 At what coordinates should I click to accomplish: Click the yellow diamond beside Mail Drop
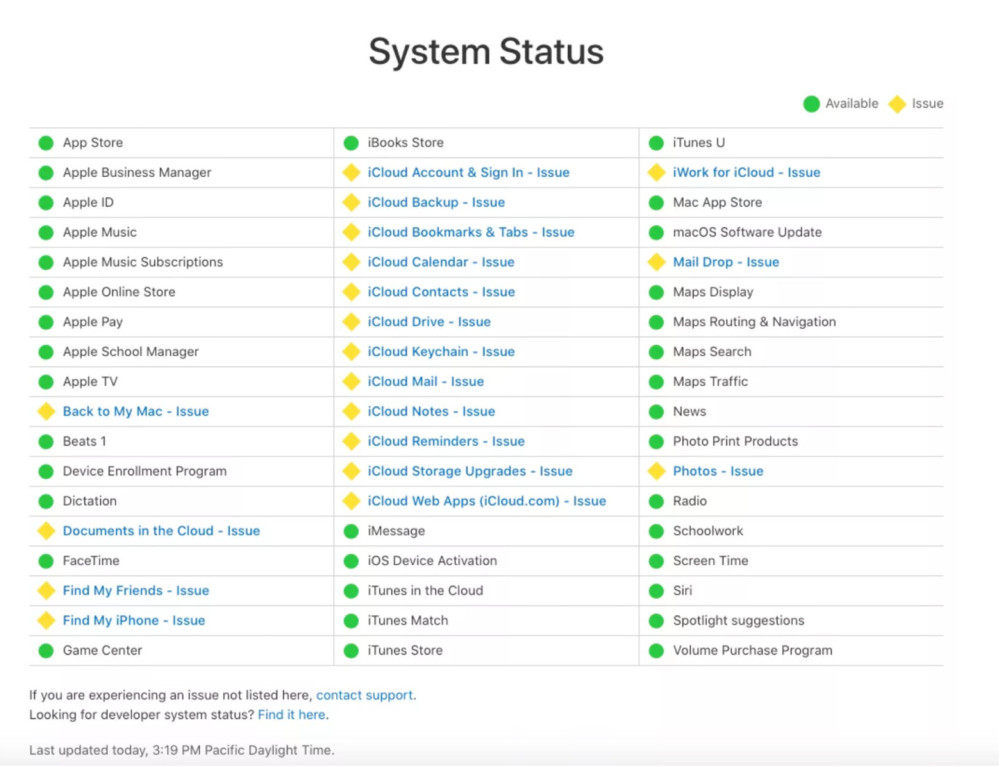[x=656, y=262]
